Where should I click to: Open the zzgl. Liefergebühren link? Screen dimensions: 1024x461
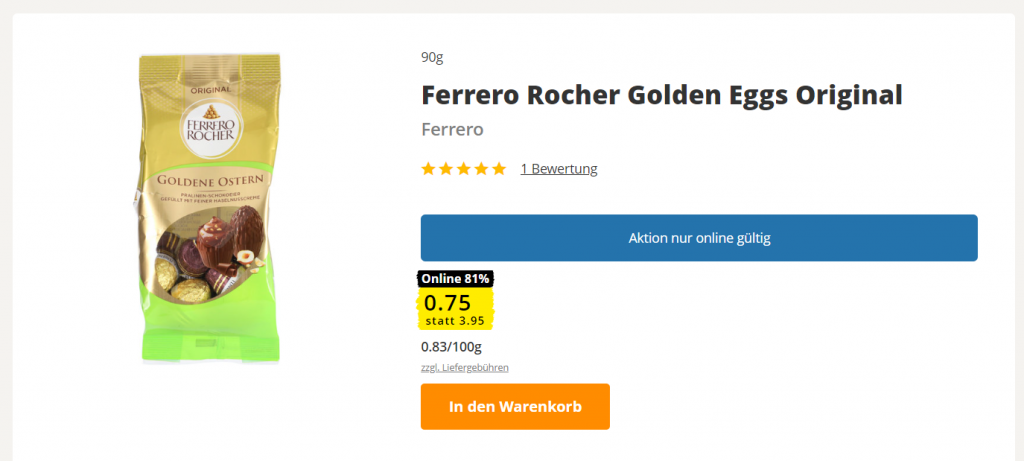[x=464, y=368]
